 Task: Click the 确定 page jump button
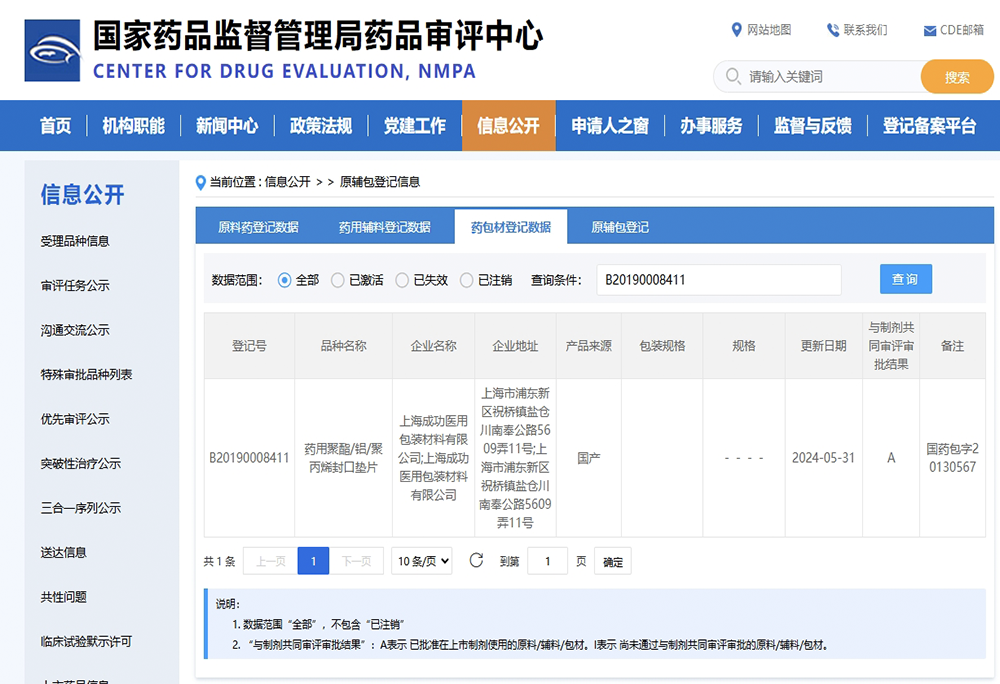point(612,562)
